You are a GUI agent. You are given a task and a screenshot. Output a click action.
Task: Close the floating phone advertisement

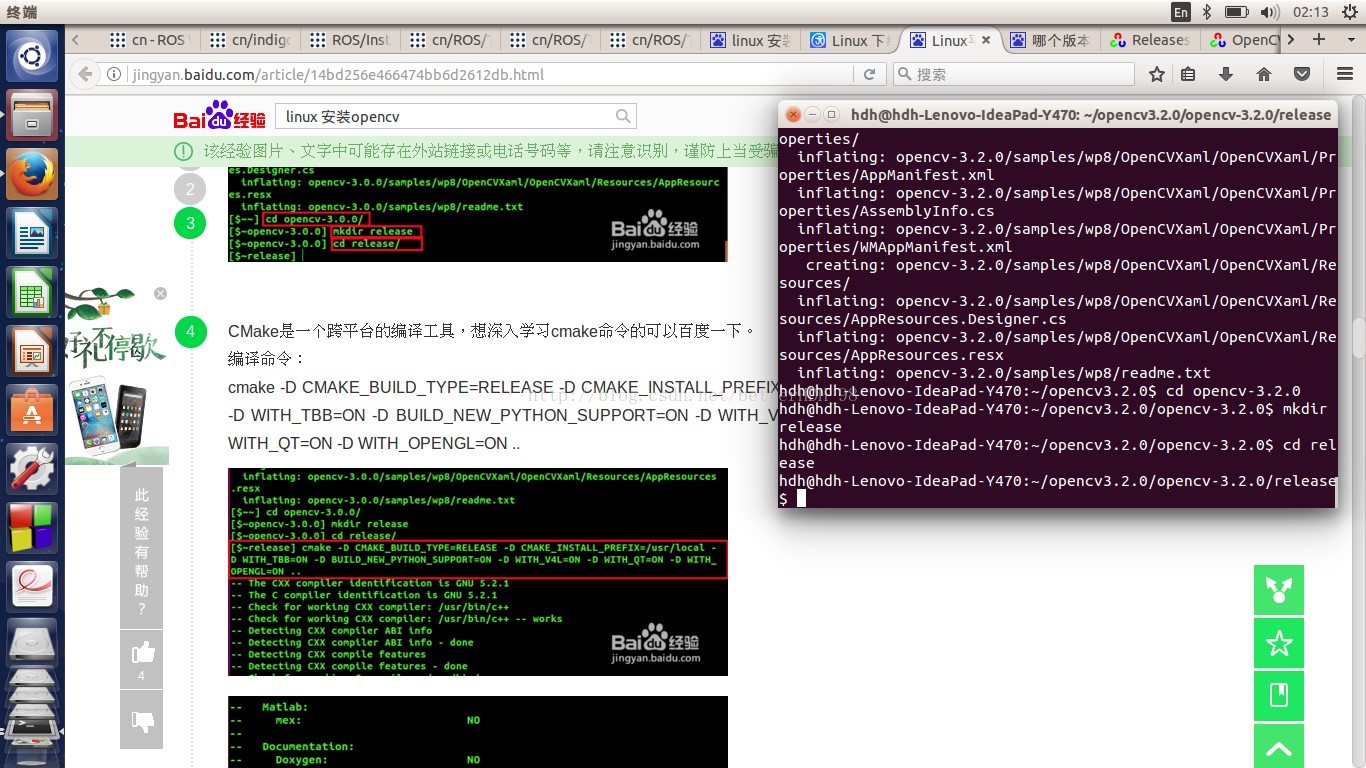[x=160, y=294]
